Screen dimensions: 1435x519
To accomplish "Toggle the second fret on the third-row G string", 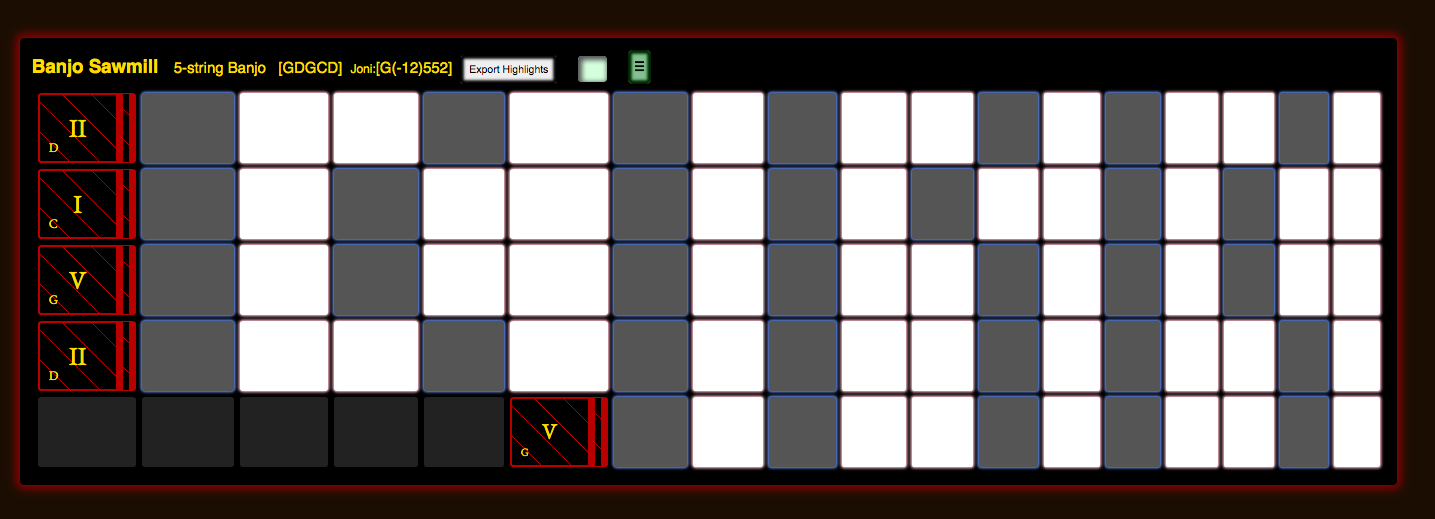I will (284, 280).
